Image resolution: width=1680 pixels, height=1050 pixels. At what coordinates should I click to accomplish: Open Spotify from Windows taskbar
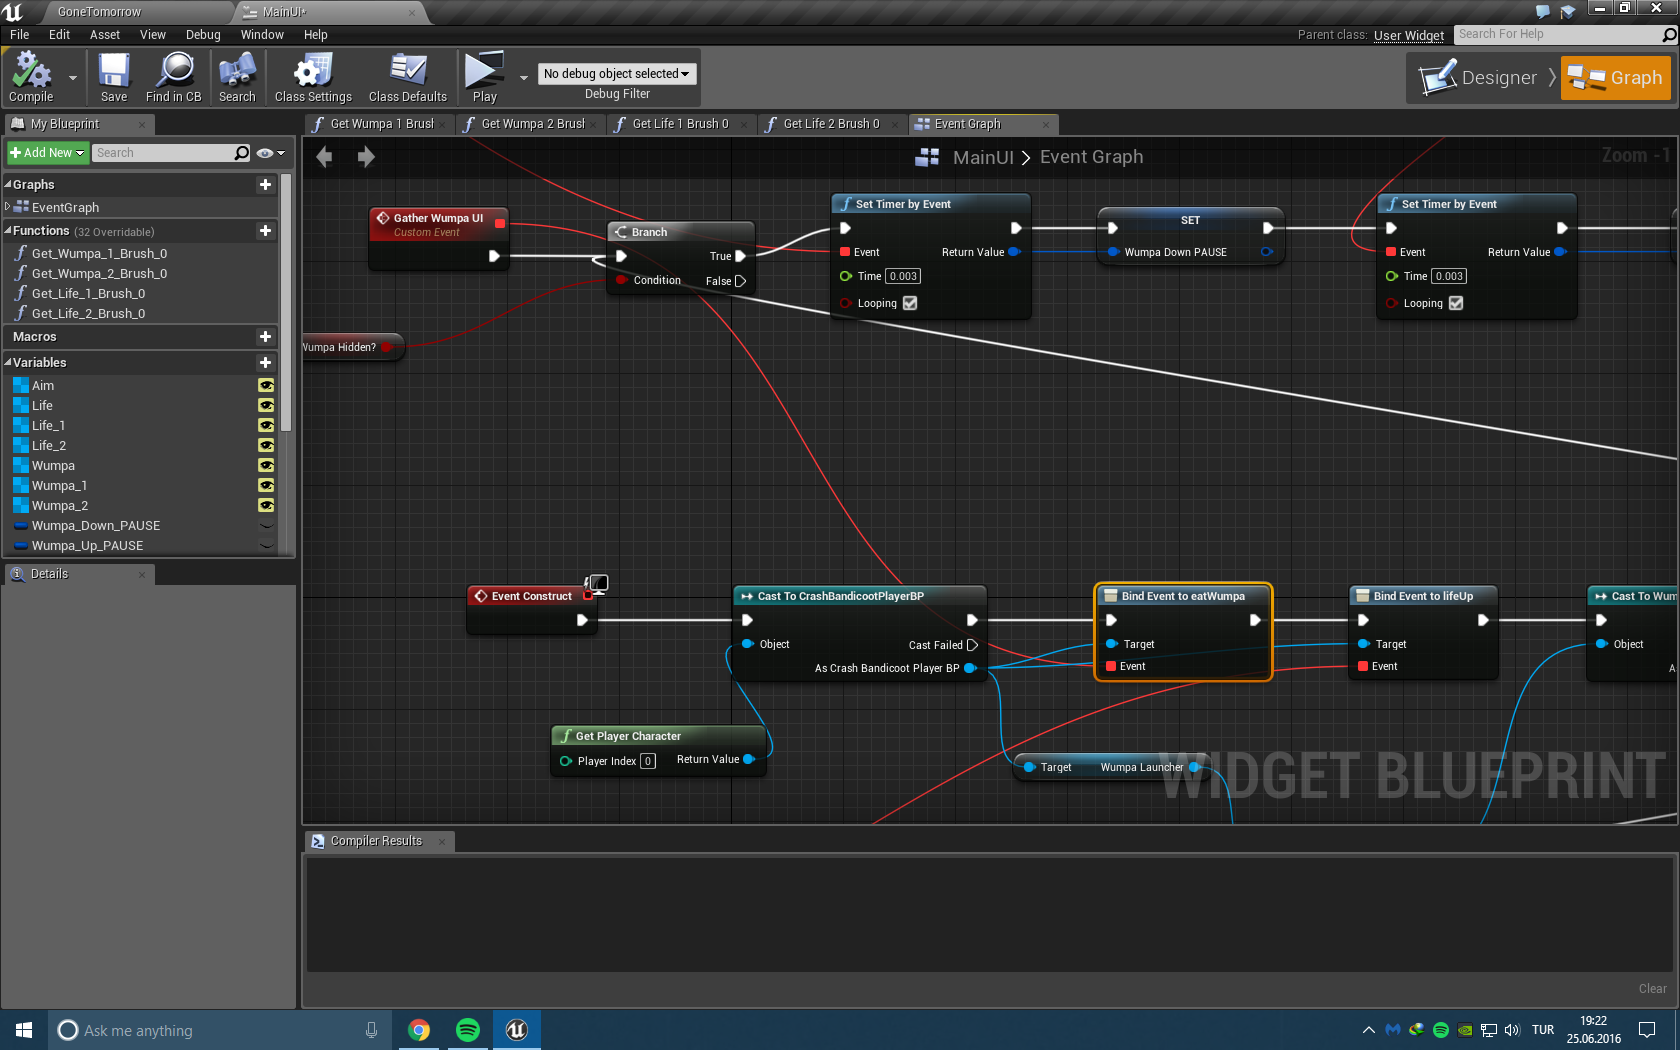coord(468,1030)
